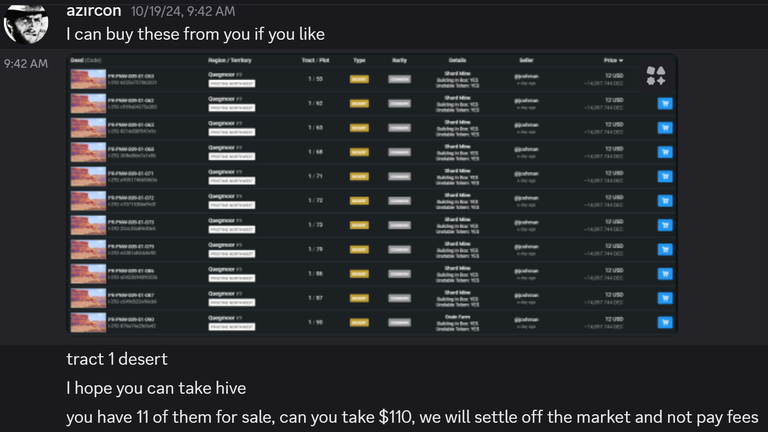The height and width of the screenshot is (432, 768).
Task: Click the PRISTINE NORTHWEST tag in plot 62 row
Action: 232,108
